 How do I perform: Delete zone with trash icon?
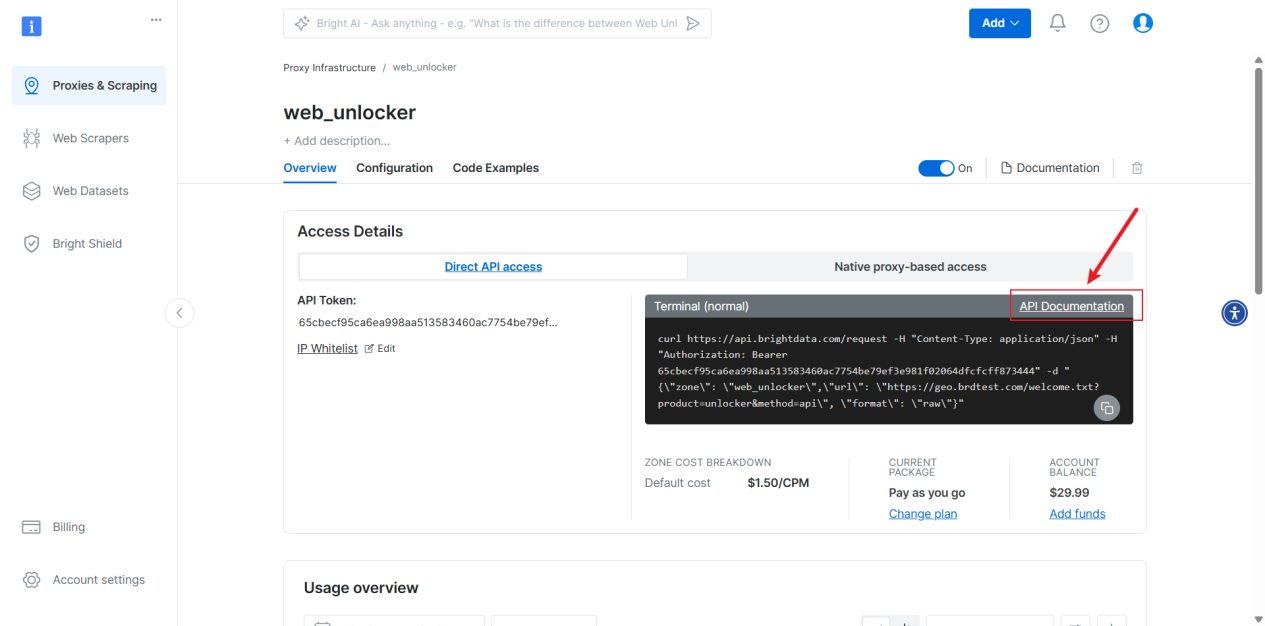pos(1137,168)
